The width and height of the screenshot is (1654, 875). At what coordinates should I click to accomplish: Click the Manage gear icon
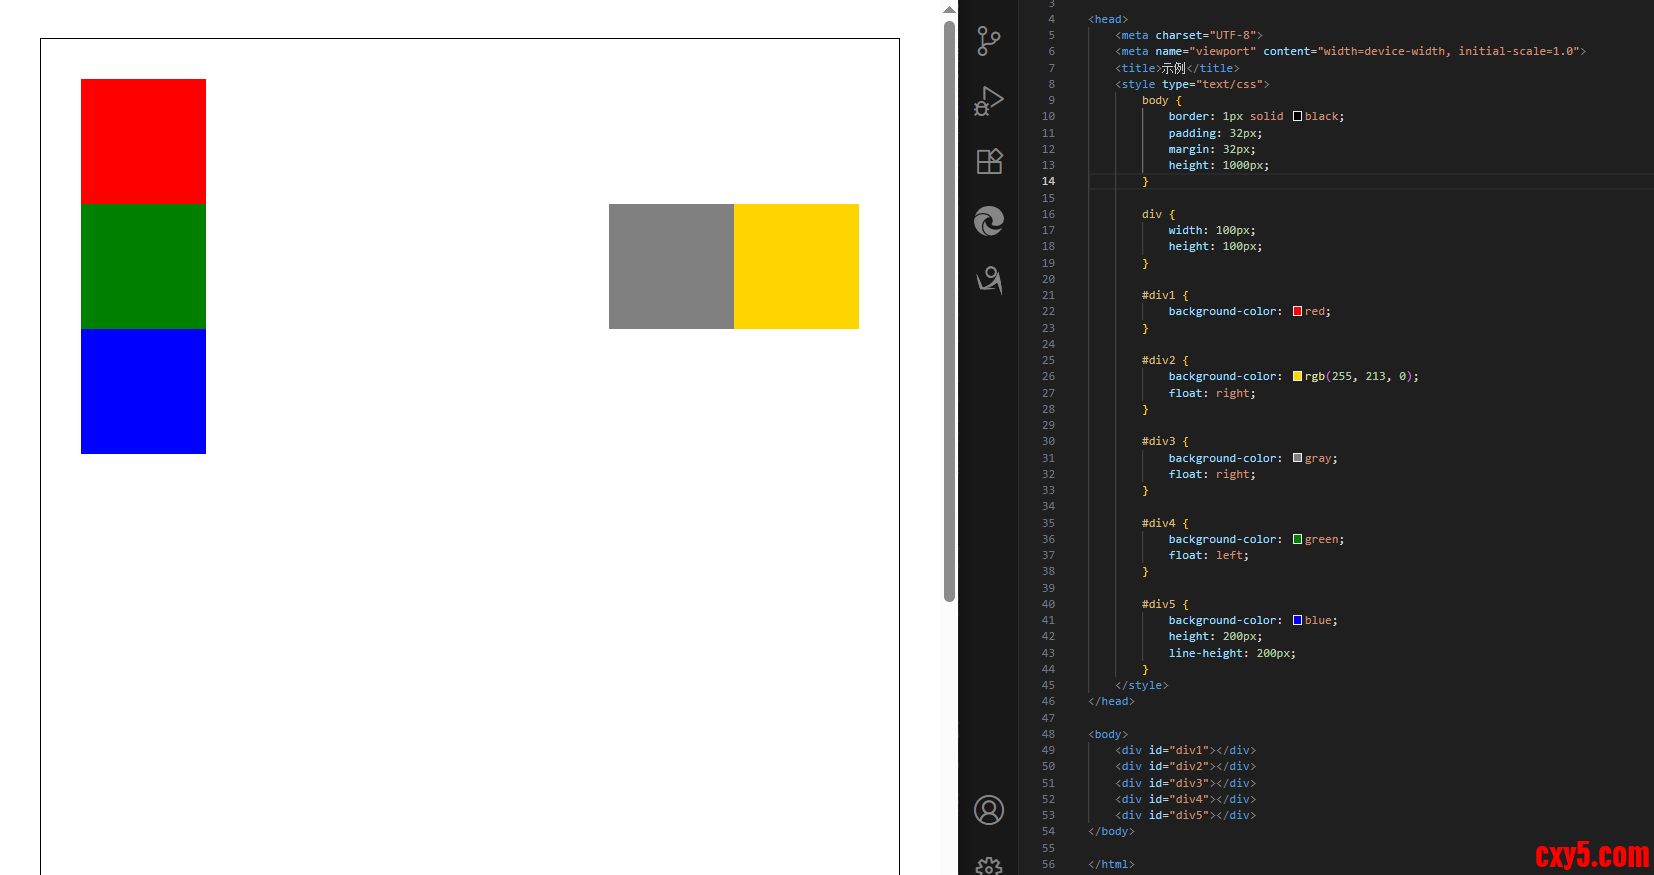click(x=988, y=866)
